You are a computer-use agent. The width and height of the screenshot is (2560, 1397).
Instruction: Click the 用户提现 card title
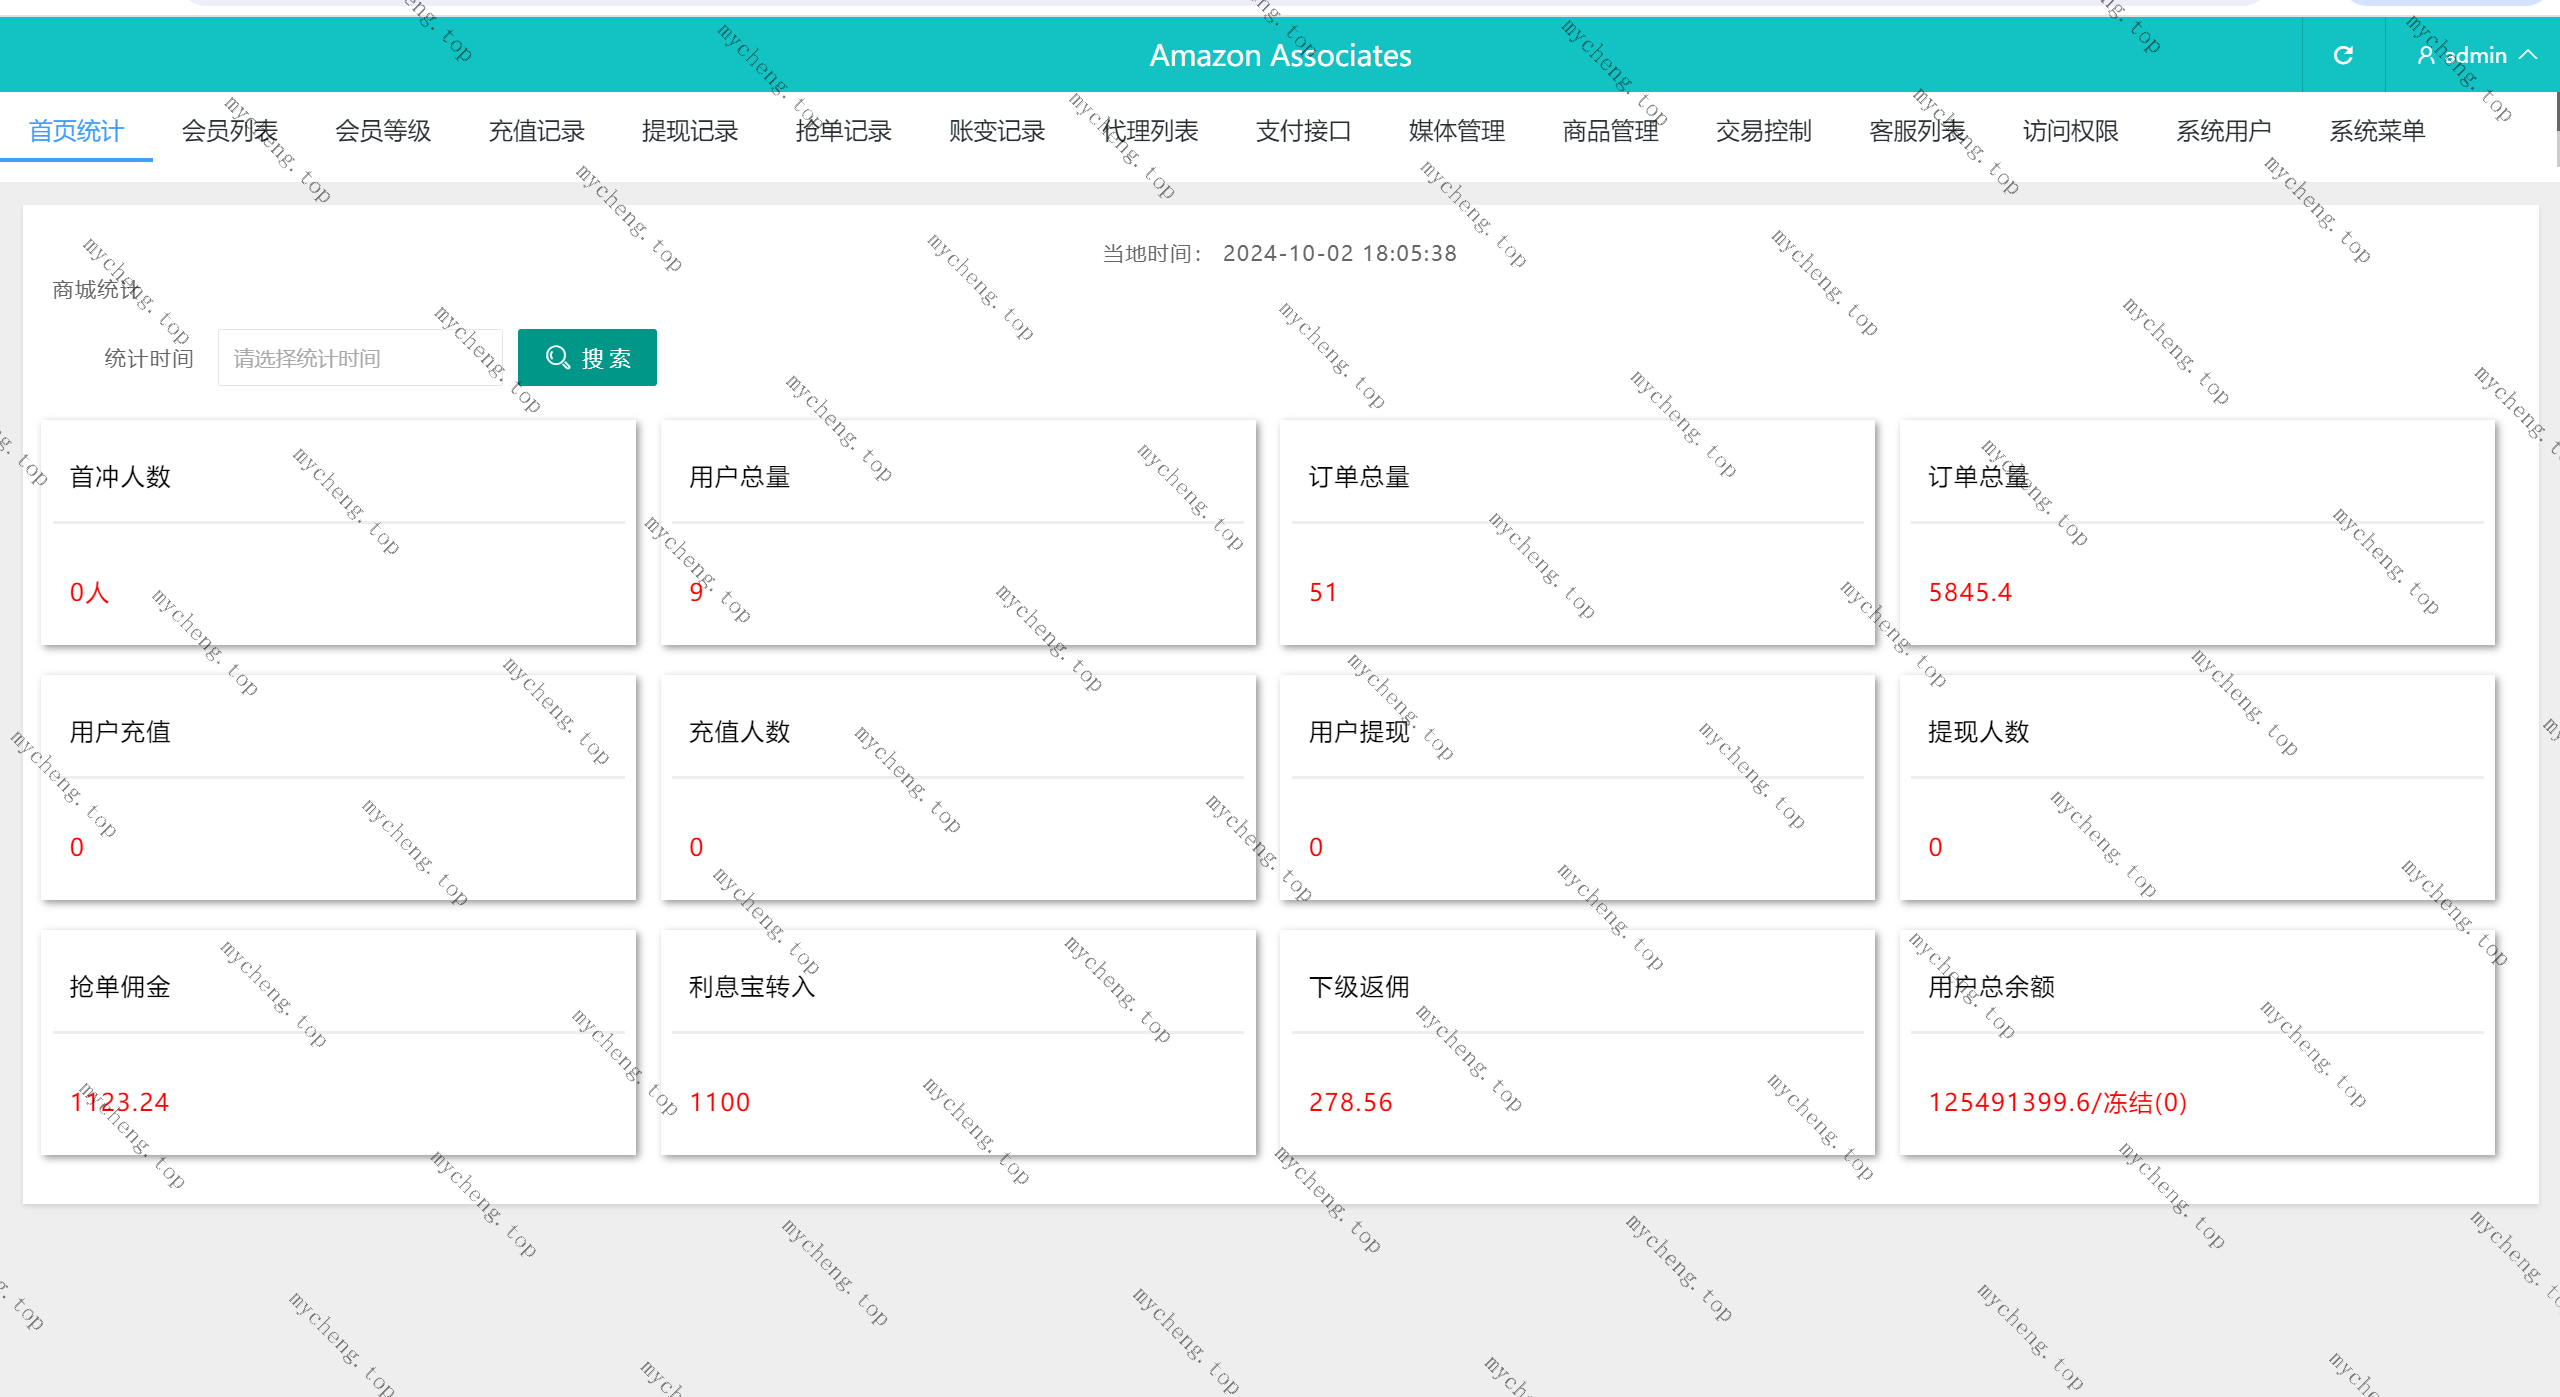click(1359, 732)
